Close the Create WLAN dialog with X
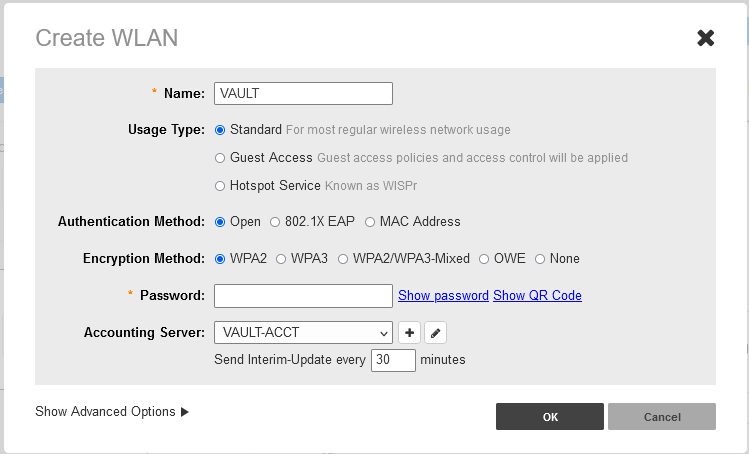 click(x=705, y=38)
